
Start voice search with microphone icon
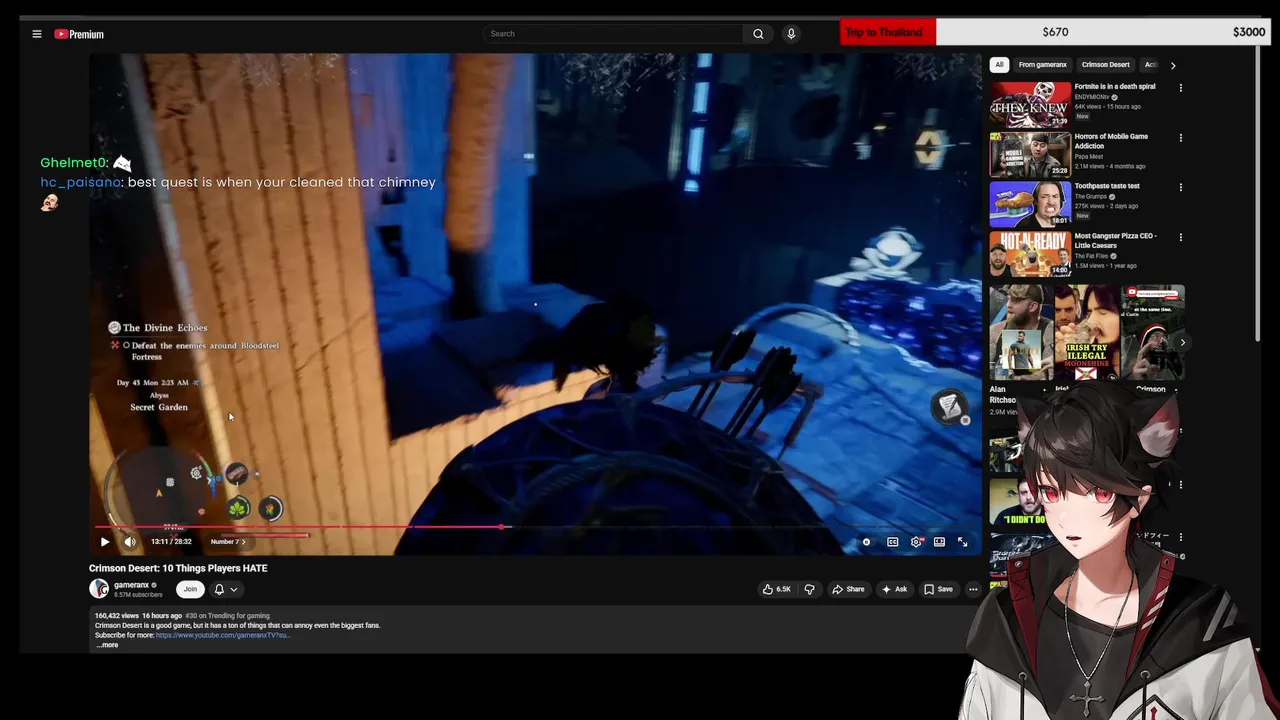pos(791,34)
